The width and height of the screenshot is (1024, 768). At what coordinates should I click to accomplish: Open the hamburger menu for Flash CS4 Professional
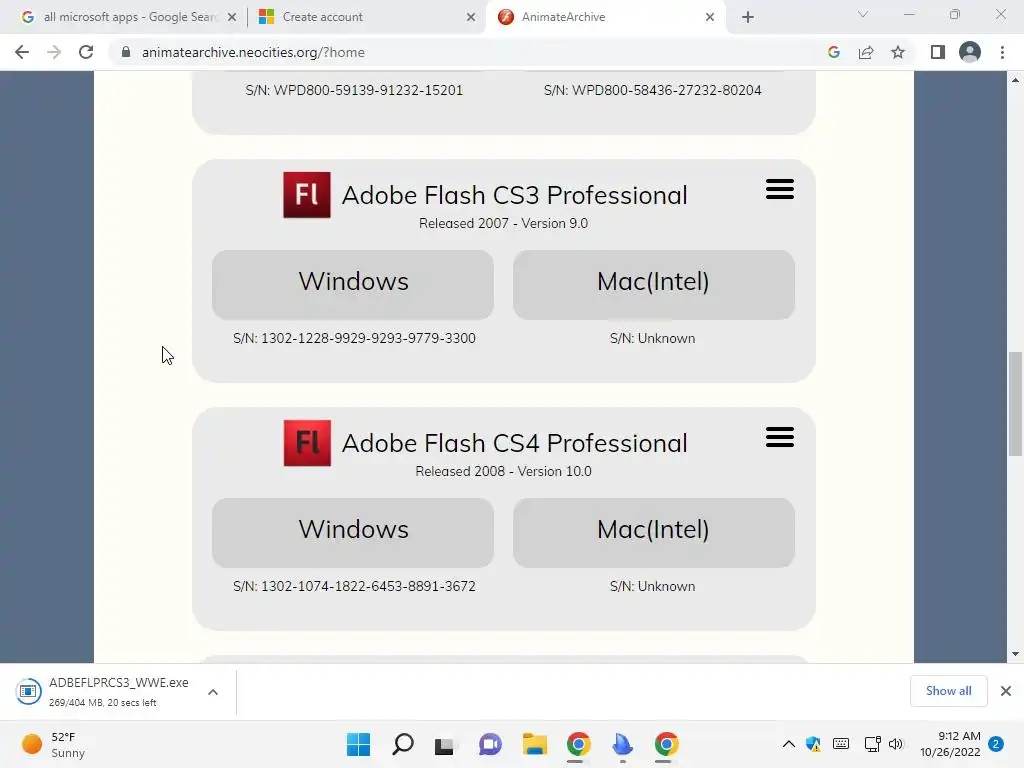(x=780, y=438)
